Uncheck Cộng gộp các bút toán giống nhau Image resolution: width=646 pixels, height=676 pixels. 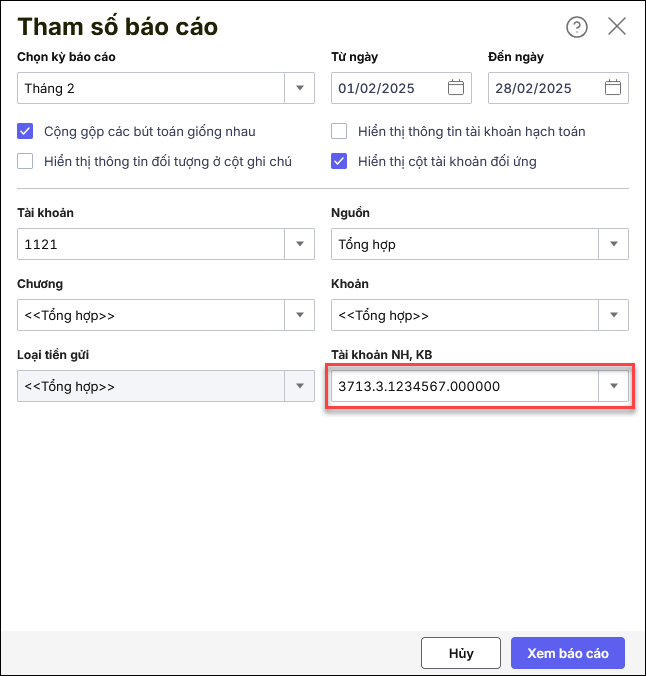click(x=26, y=131)
